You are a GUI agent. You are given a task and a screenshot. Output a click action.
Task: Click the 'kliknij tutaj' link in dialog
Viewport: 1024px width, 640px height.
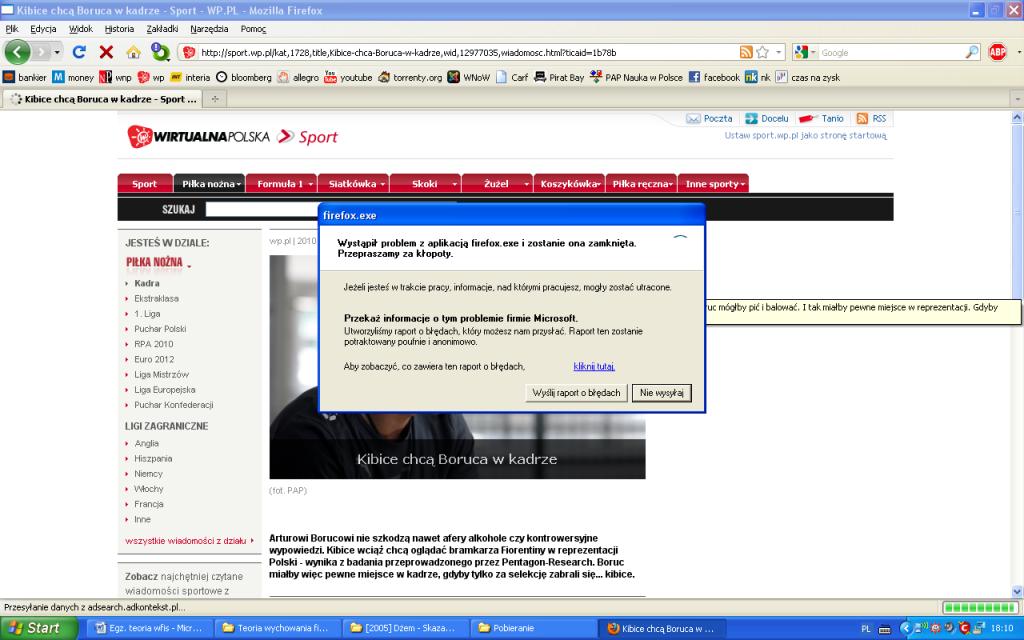coord(594,366)
